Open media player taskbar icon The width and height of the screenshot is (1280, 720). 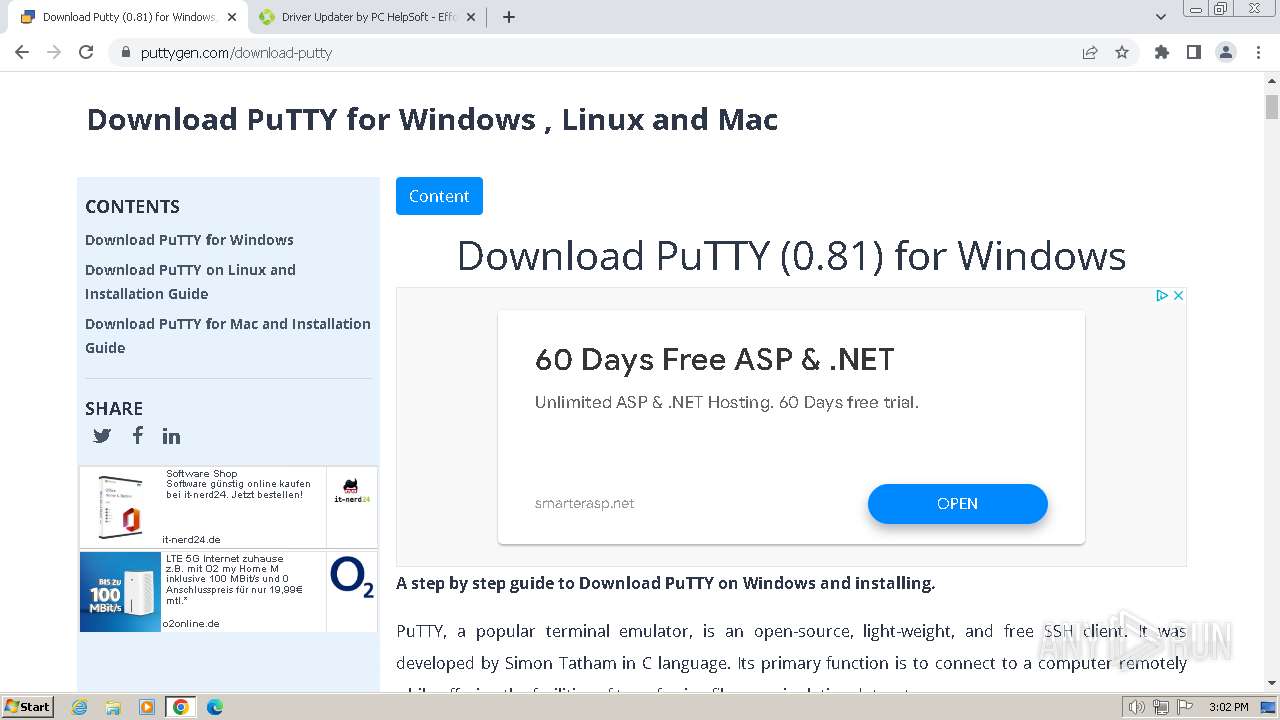147,707
